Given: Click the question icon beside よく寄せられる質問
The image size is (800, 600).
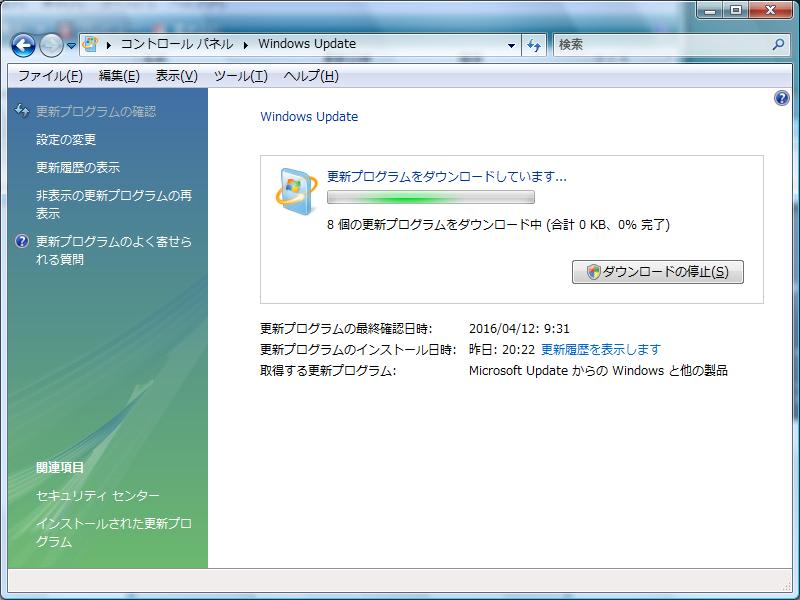Looking at the screenshot, I should pyautogui.click(x=22, y=242).
